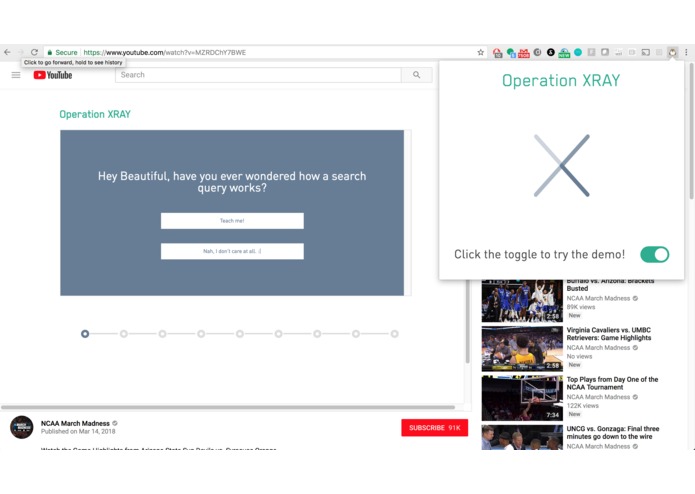Click the Secure padlock site info
Image resolution: width=695 pixels, height=494 pixels.
(x=62, y=52)
